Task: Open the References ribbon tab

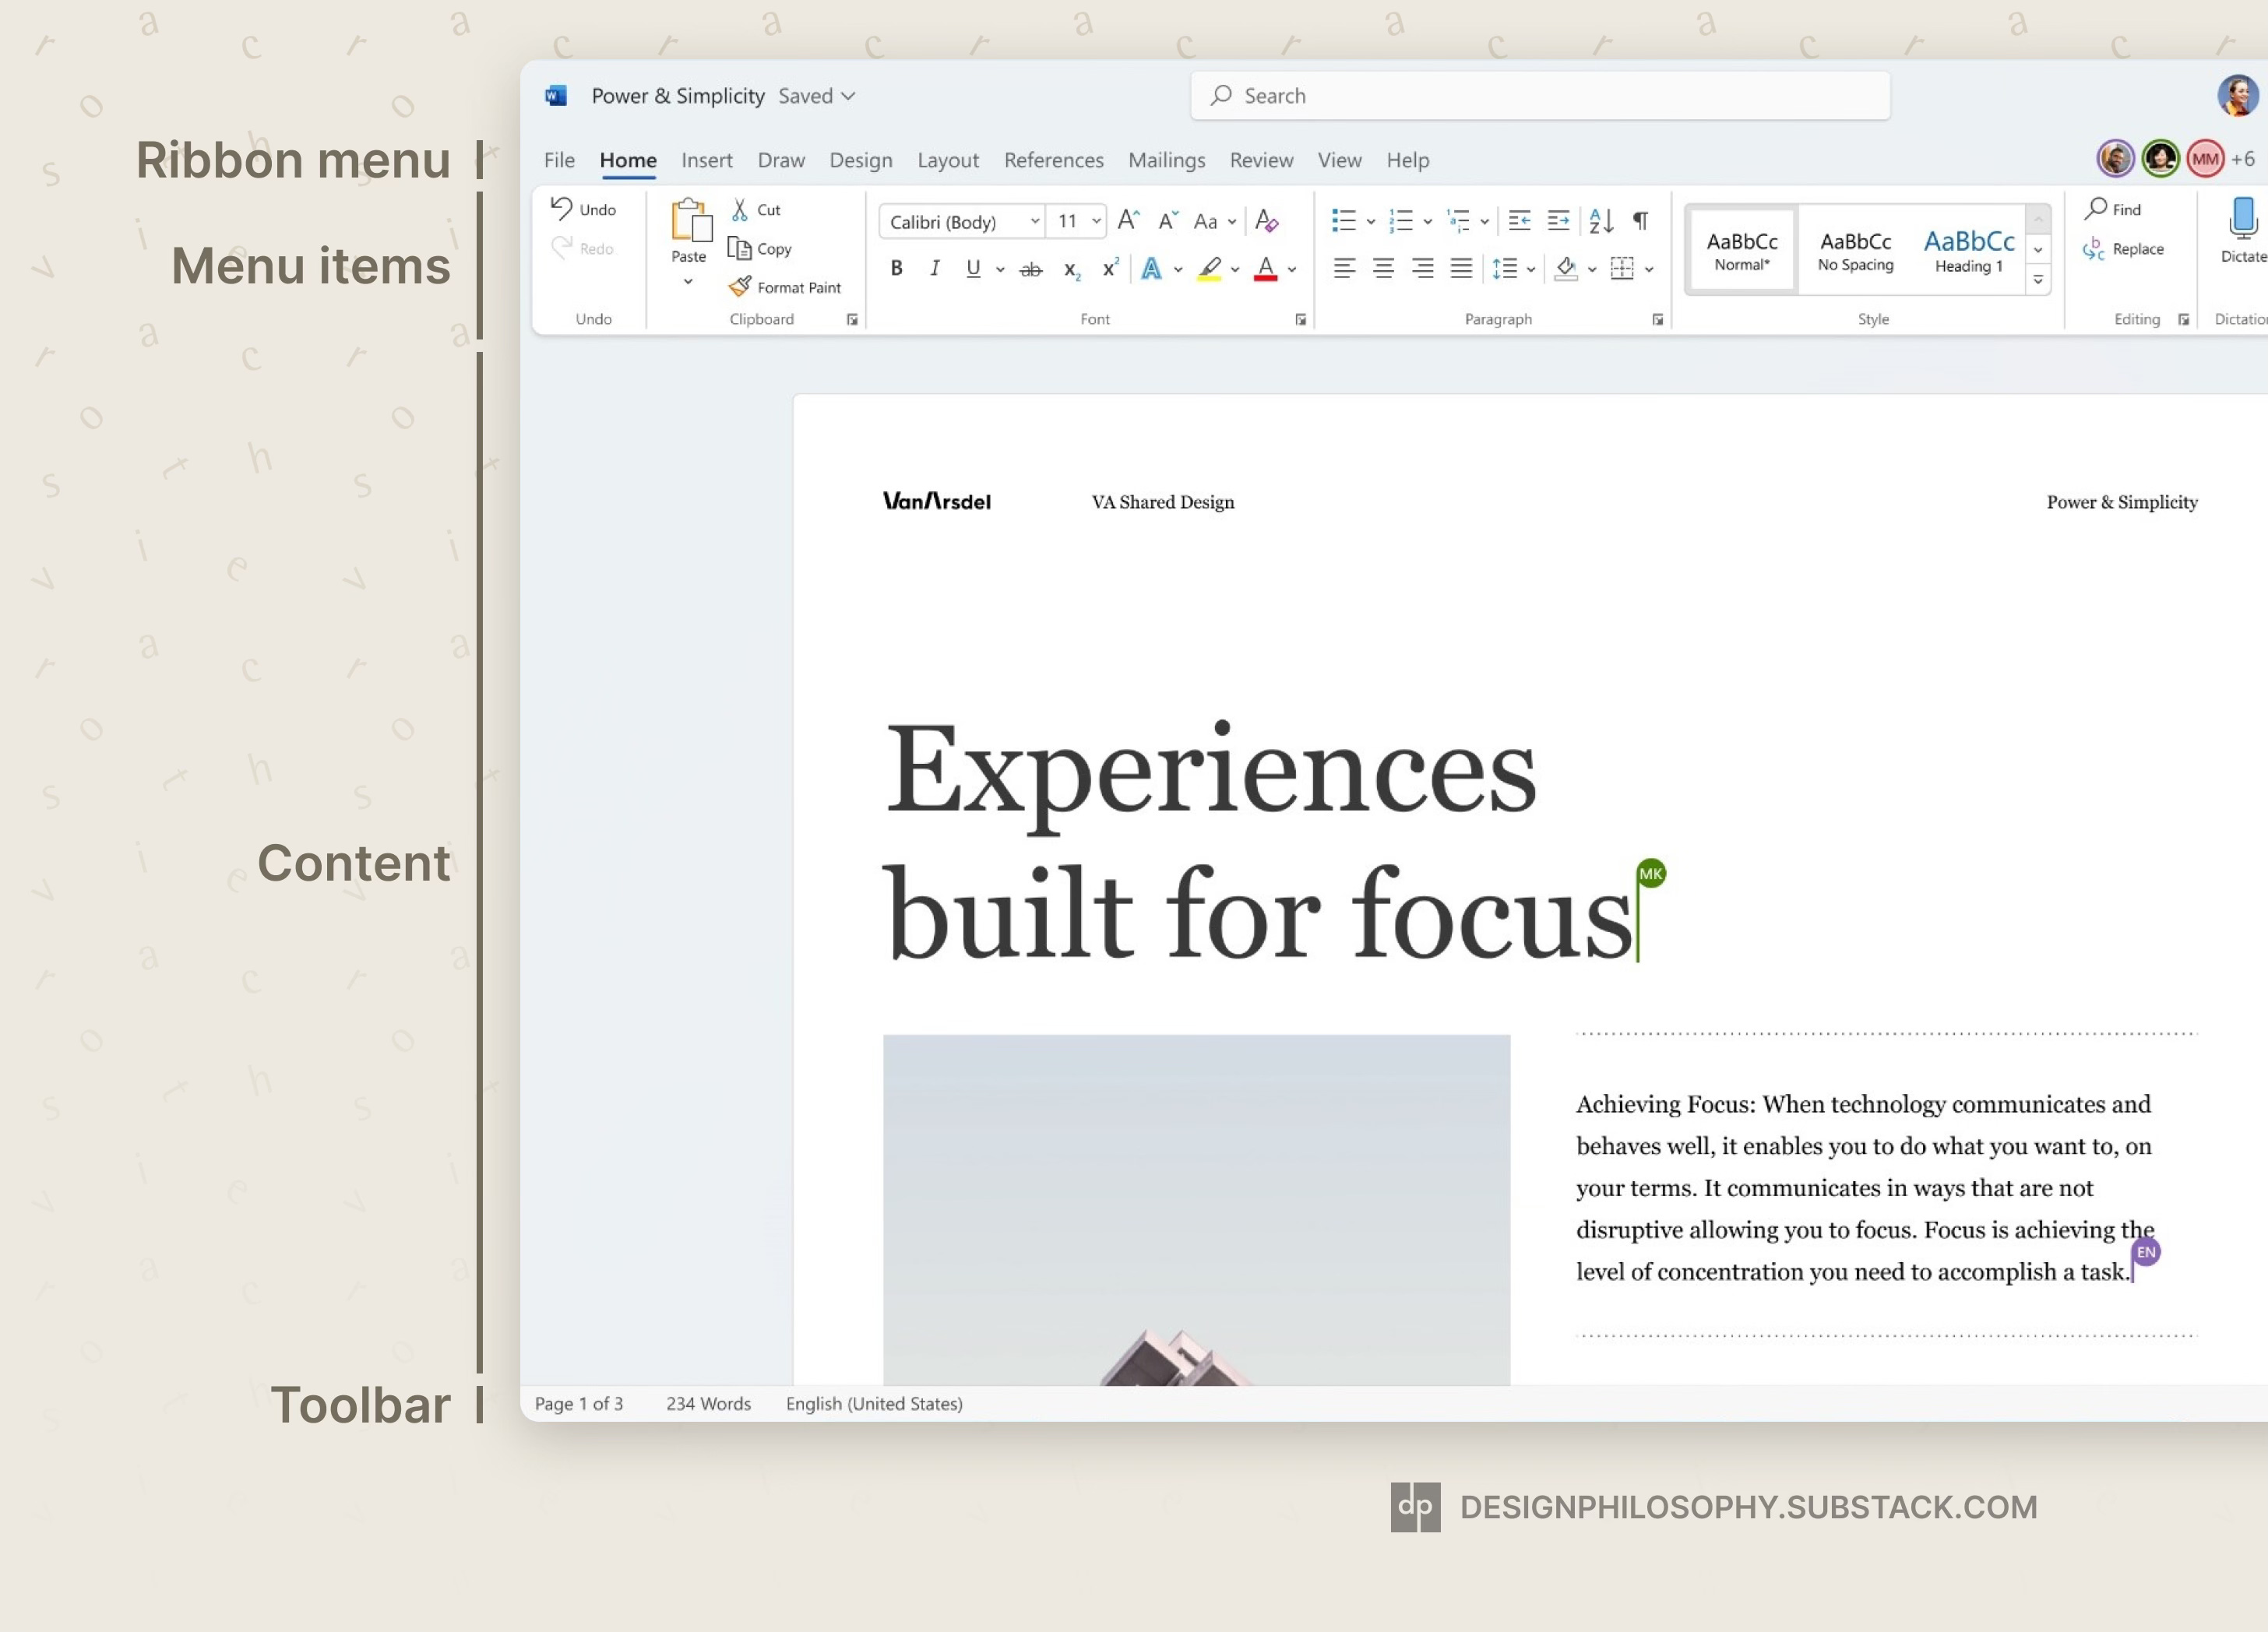Action: [x=1053, y=160]
